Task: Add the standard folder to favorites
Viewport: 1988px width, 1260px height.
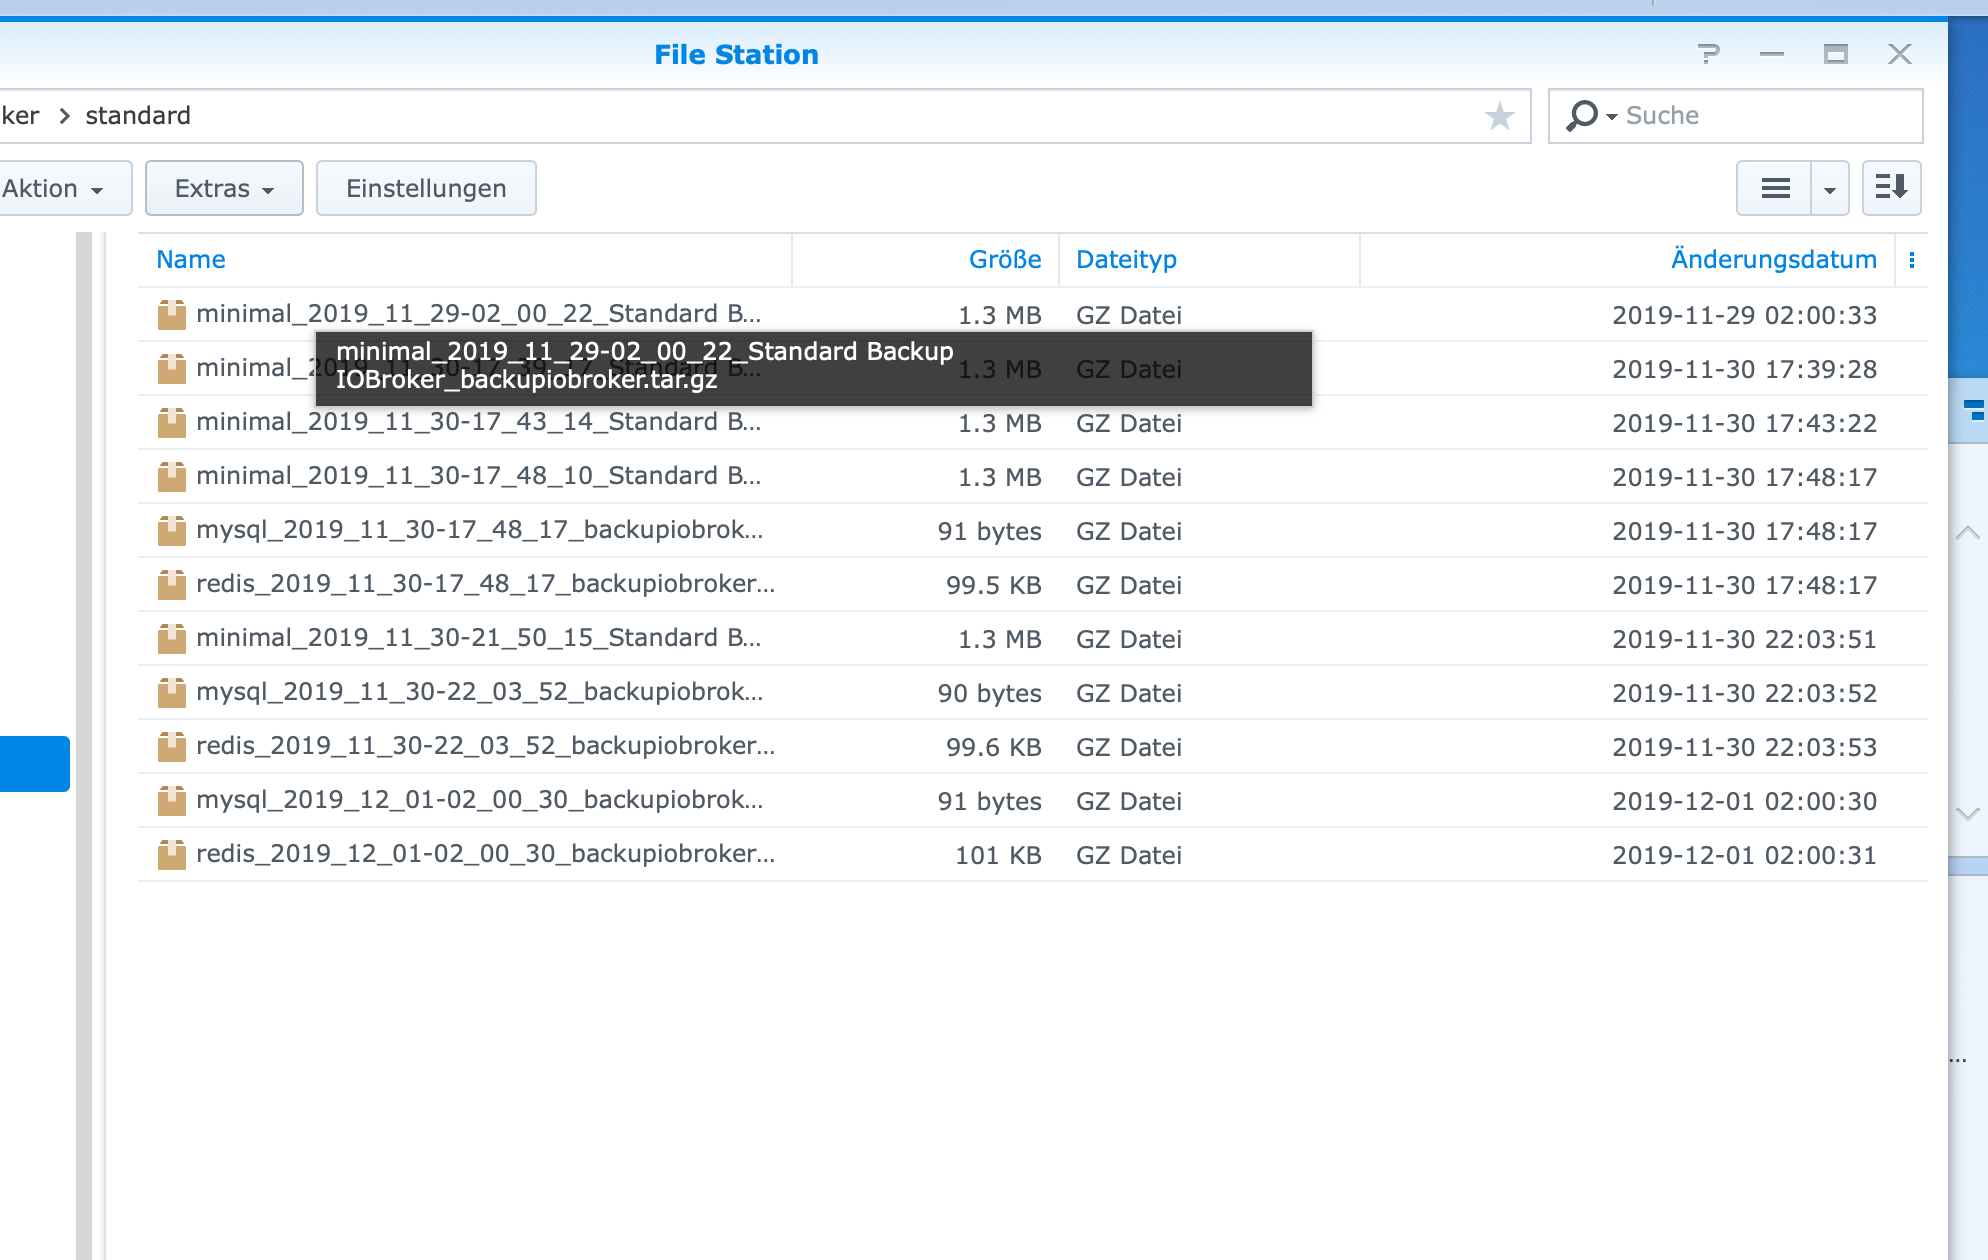Action: point(1499,117)
